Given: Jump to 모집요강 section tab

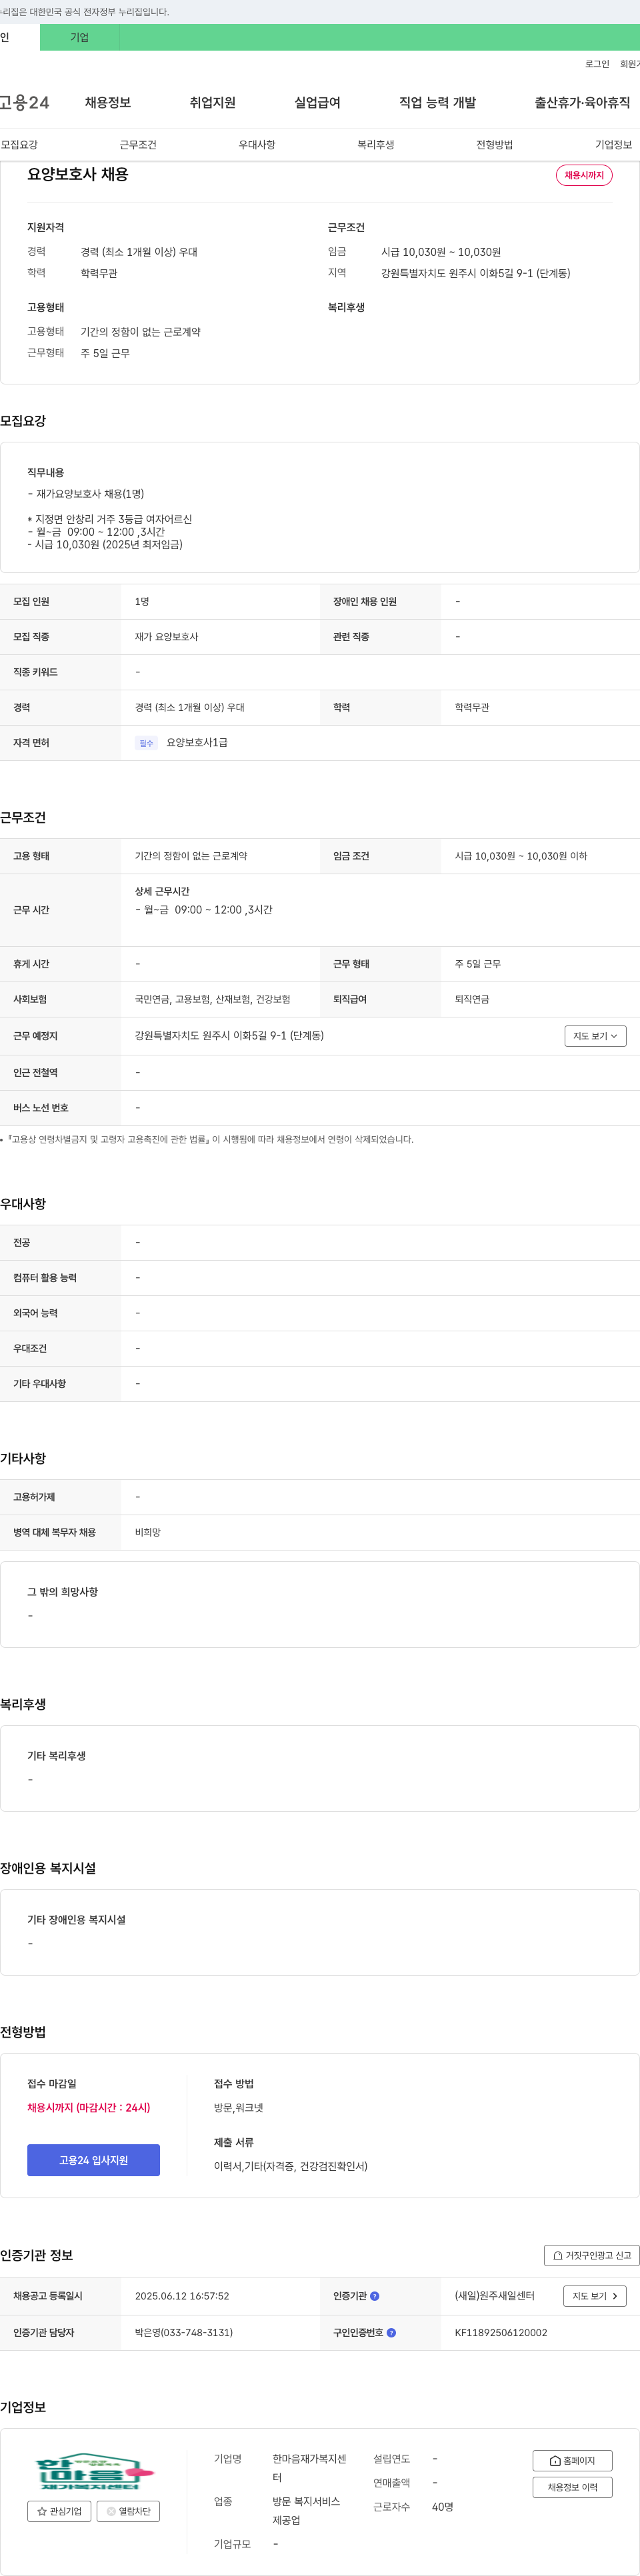Looking at the screenshot, I should click(x=19, y=145).
